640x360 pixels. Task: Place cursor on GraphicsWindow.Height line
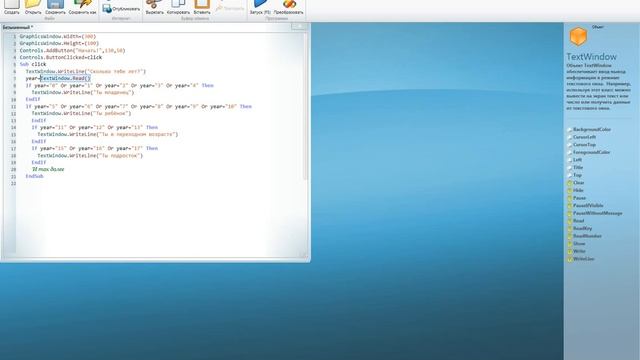pyautogui.click(x=59, y=43)
